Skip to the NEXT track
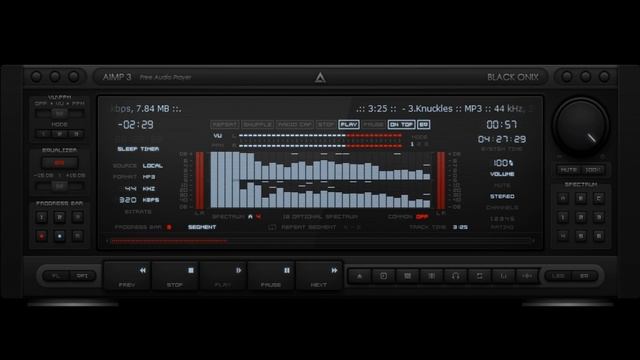The height and width of the screenshot is (360, 640). pos(319,276)
